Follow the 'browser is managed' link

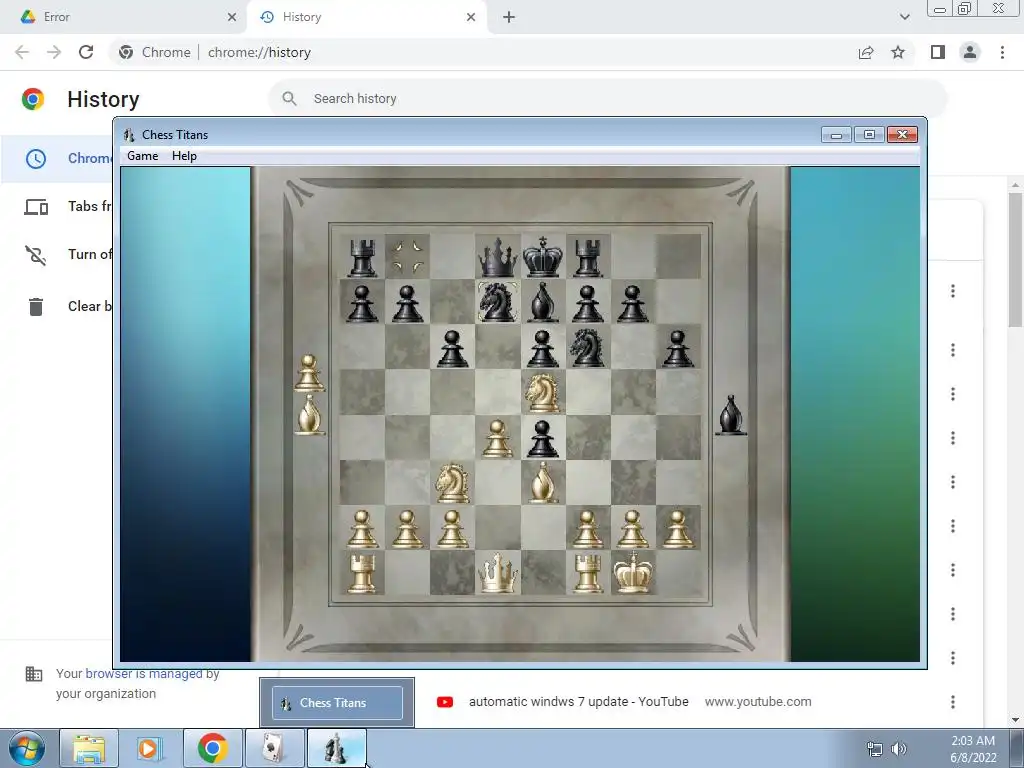pos(144,673)
